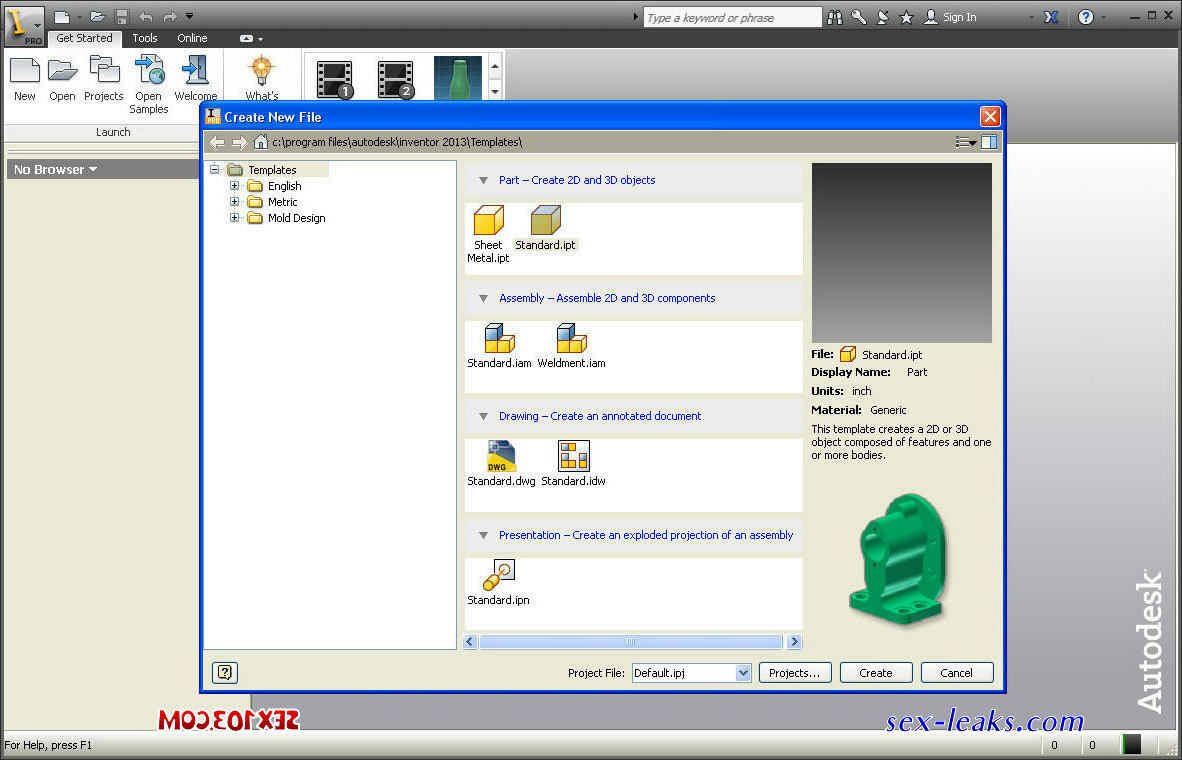Collapse the Drawing section

pyautogui.click(x=484, y=416)
